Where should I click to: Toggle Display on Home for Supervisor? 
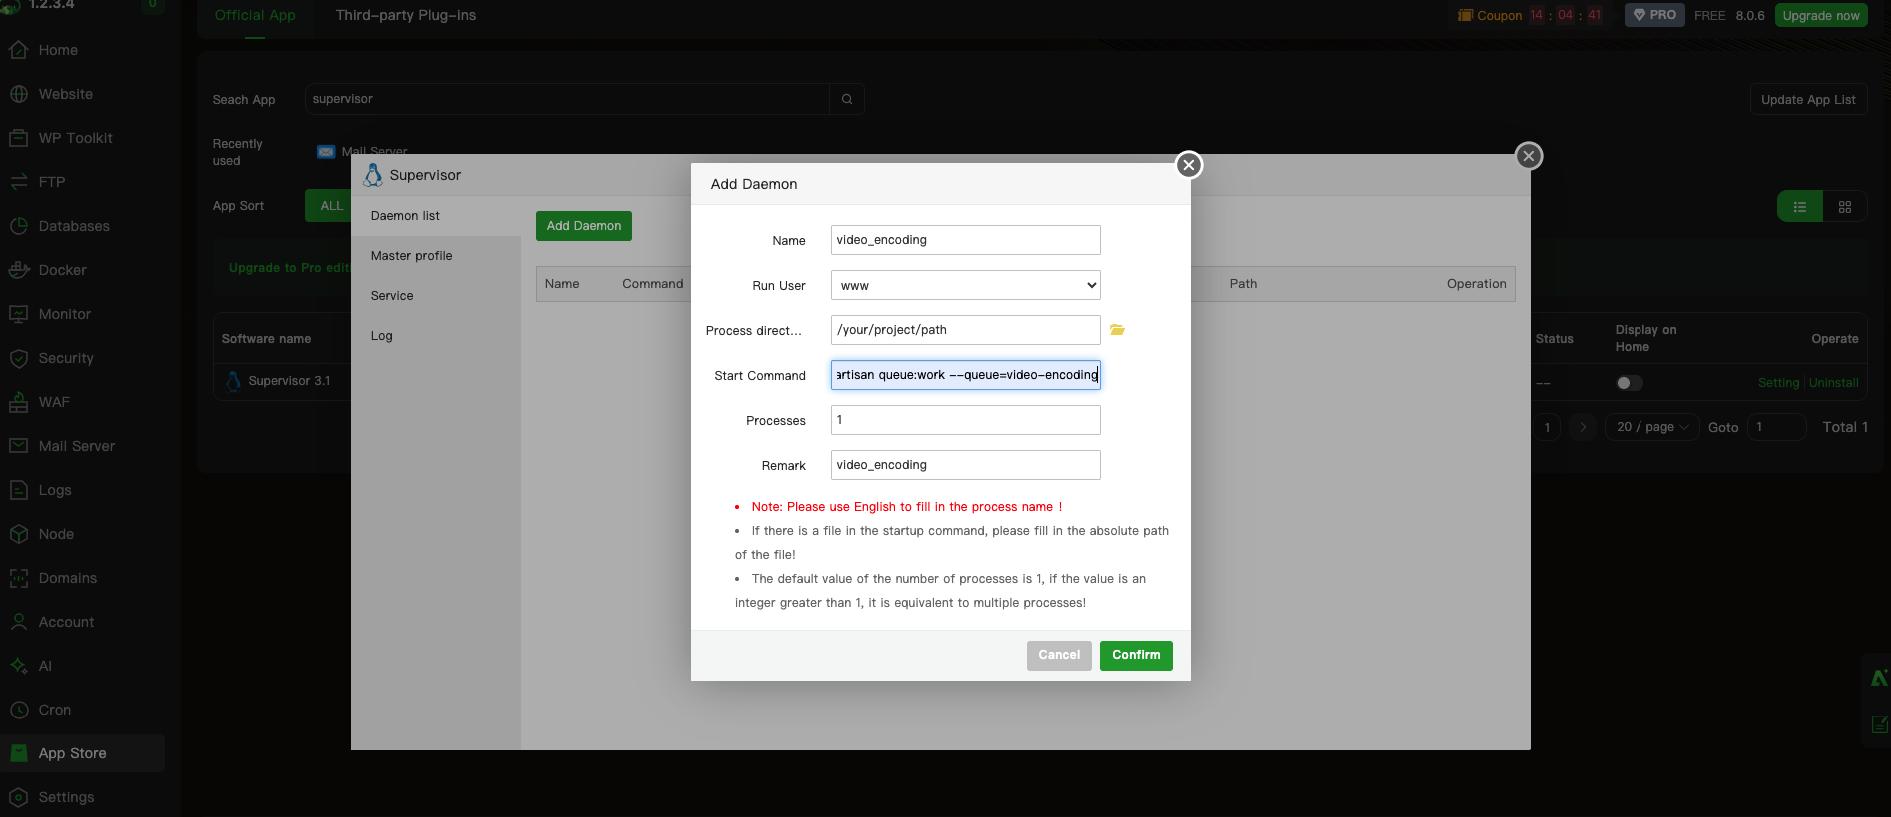click(1629, 383)
